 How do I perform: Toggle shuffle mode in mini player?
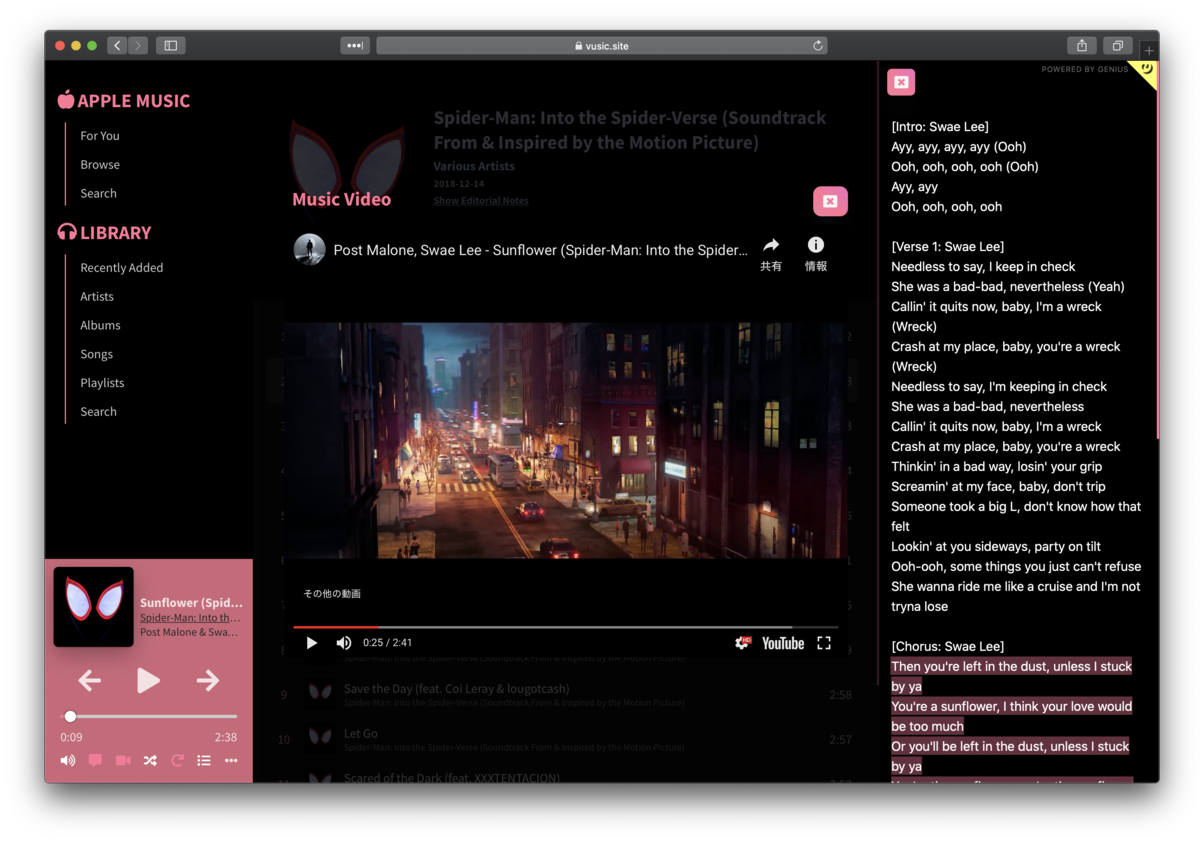point(150,761)
